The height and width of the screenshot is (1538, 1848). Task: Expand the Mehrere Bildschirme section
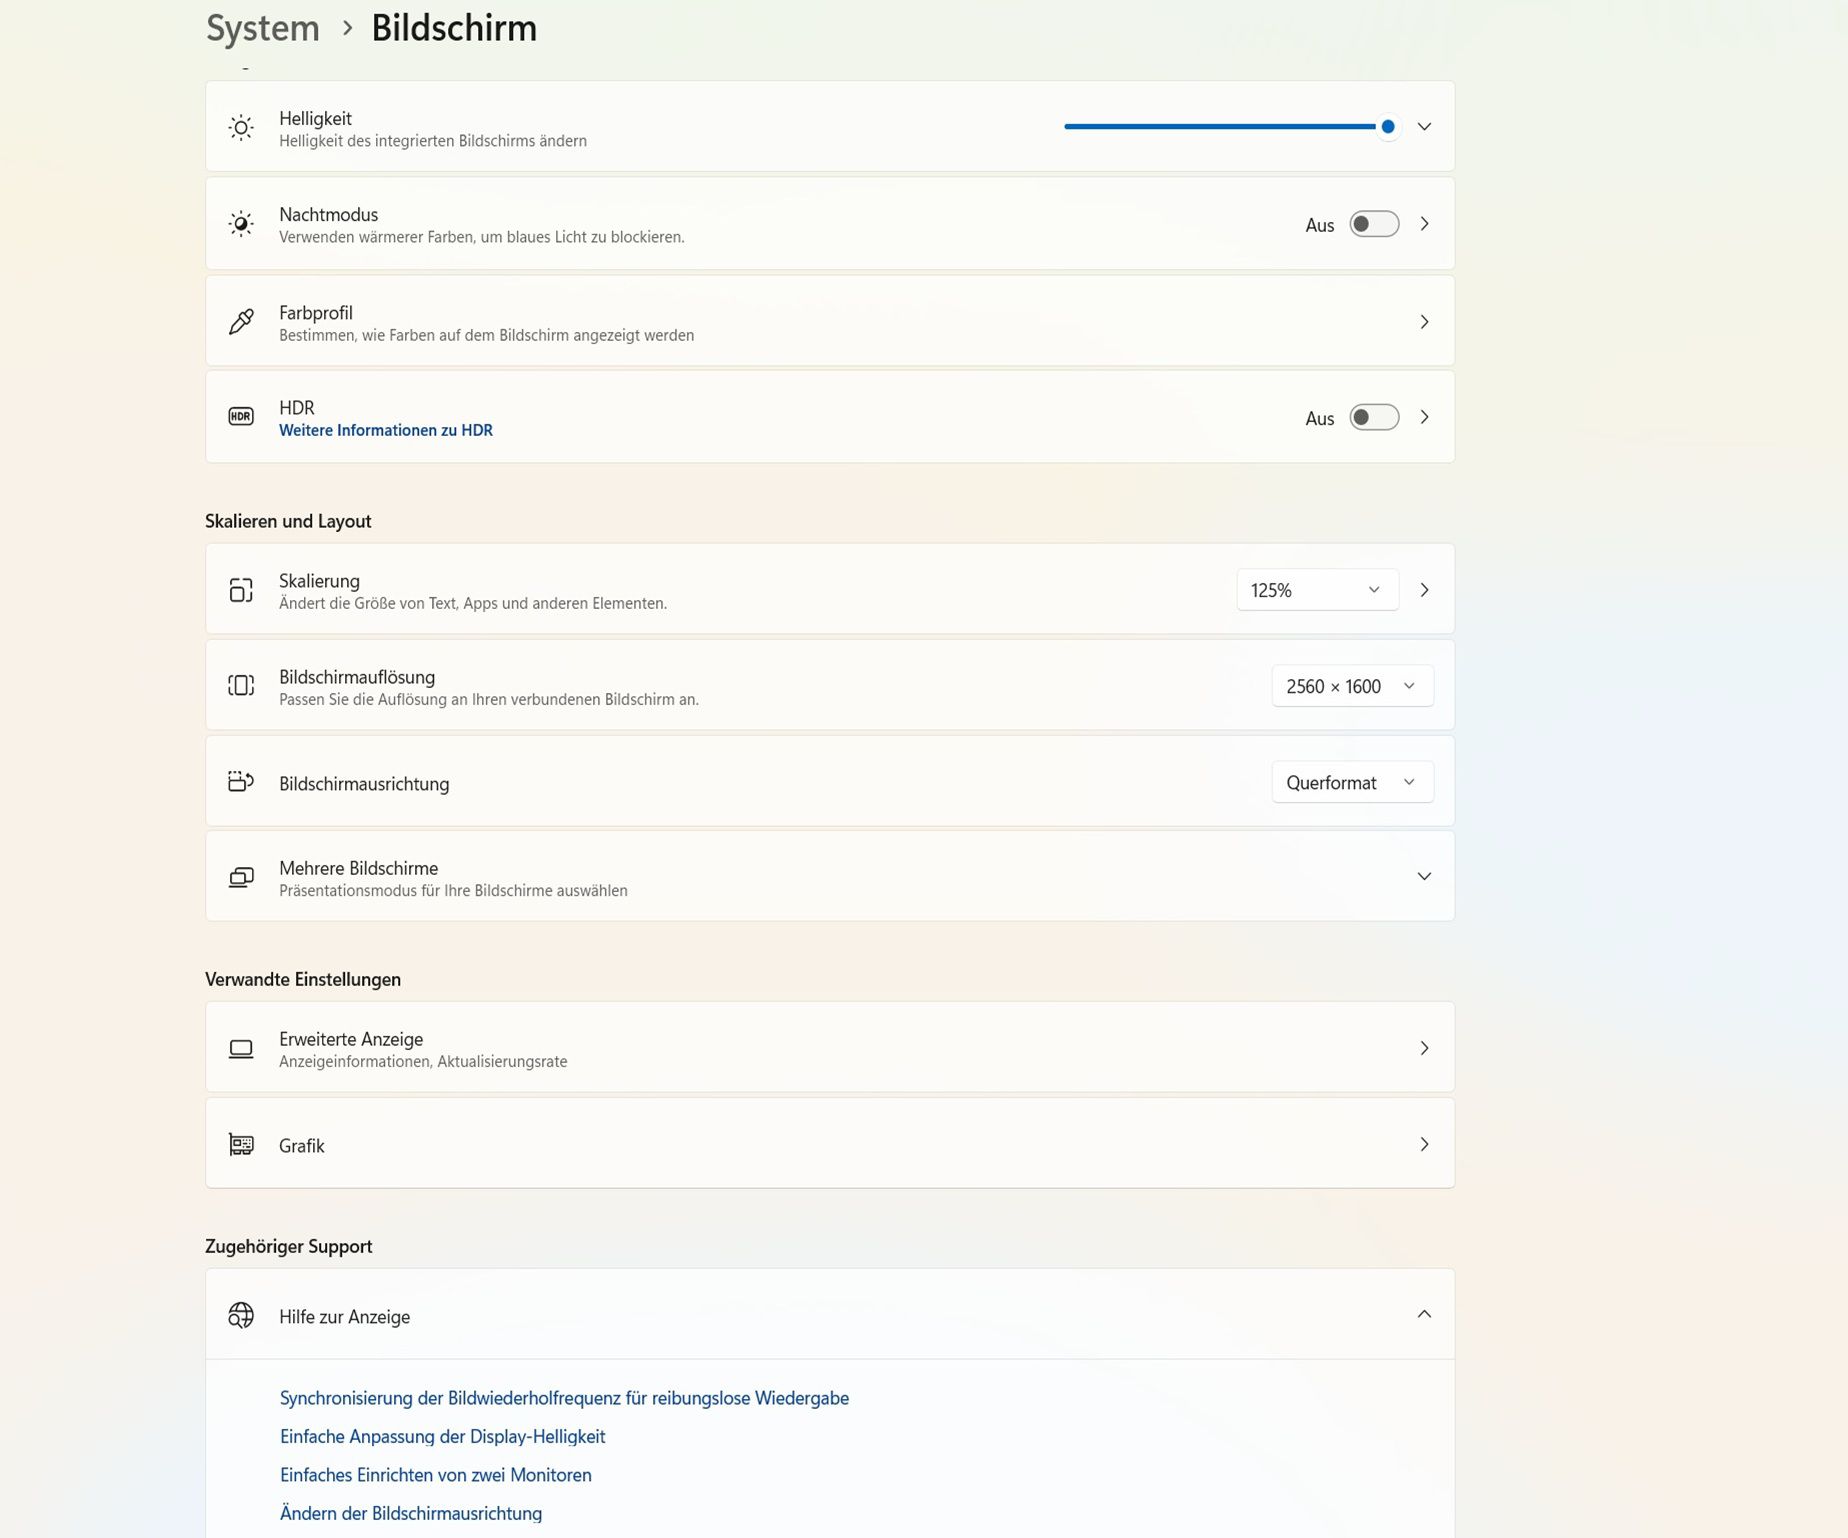tap(1424, 877)
